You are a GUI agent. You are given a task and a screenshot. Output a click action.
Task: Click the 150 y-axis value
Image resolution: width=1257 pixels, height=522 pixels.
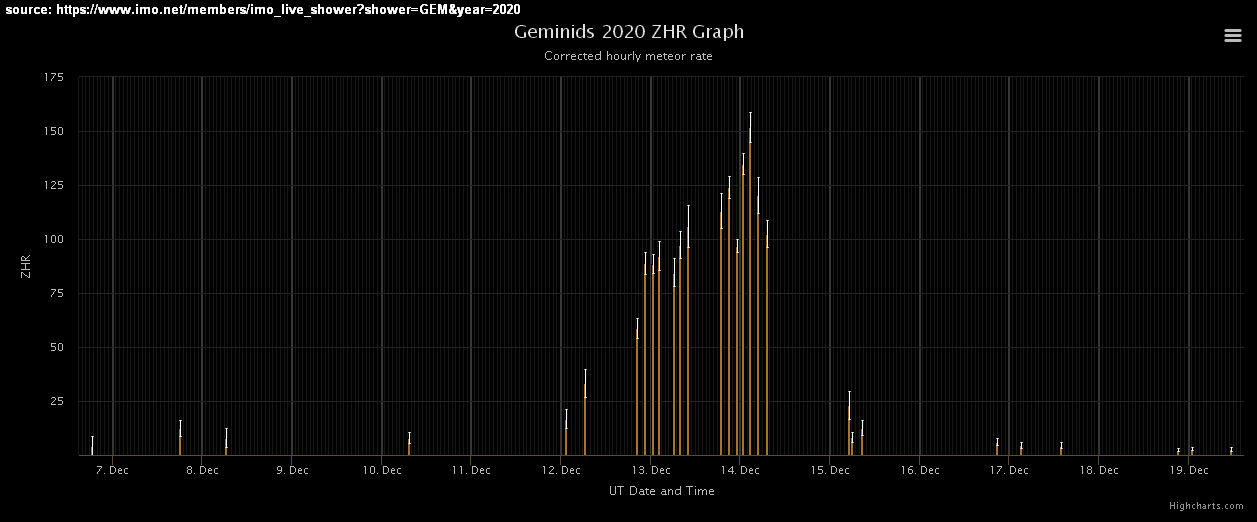[x=55, y=131]
